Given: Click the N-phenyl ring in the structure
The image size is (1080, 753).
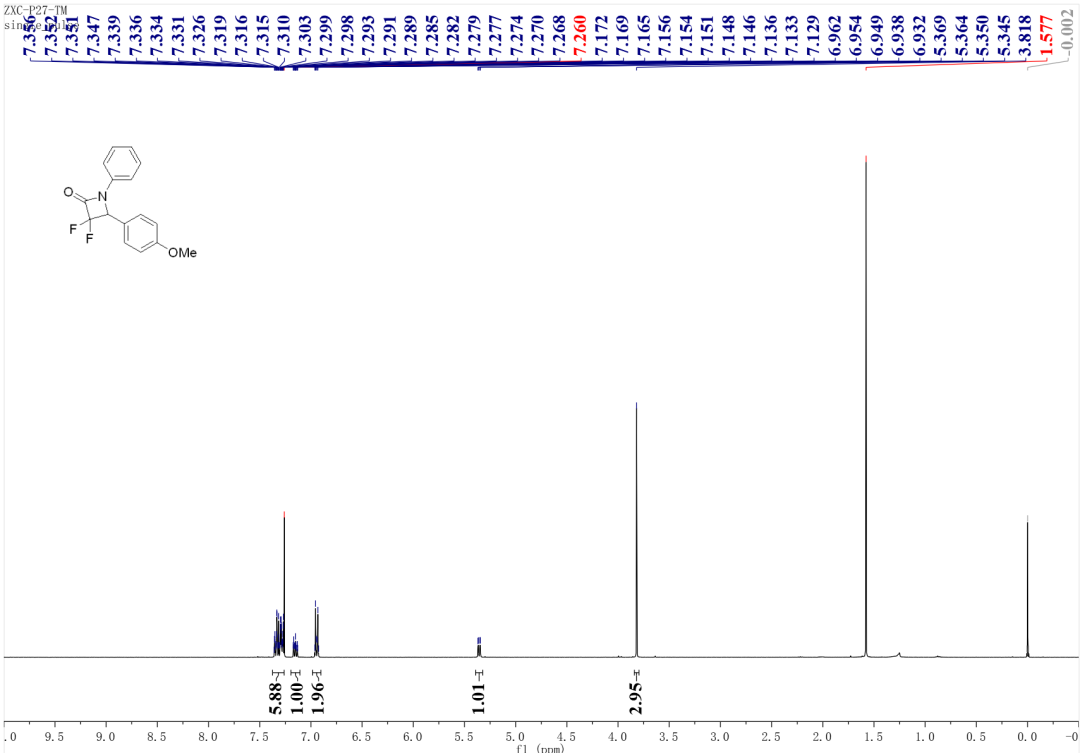Looking at the screenshot, I should (x=122, y=164).
